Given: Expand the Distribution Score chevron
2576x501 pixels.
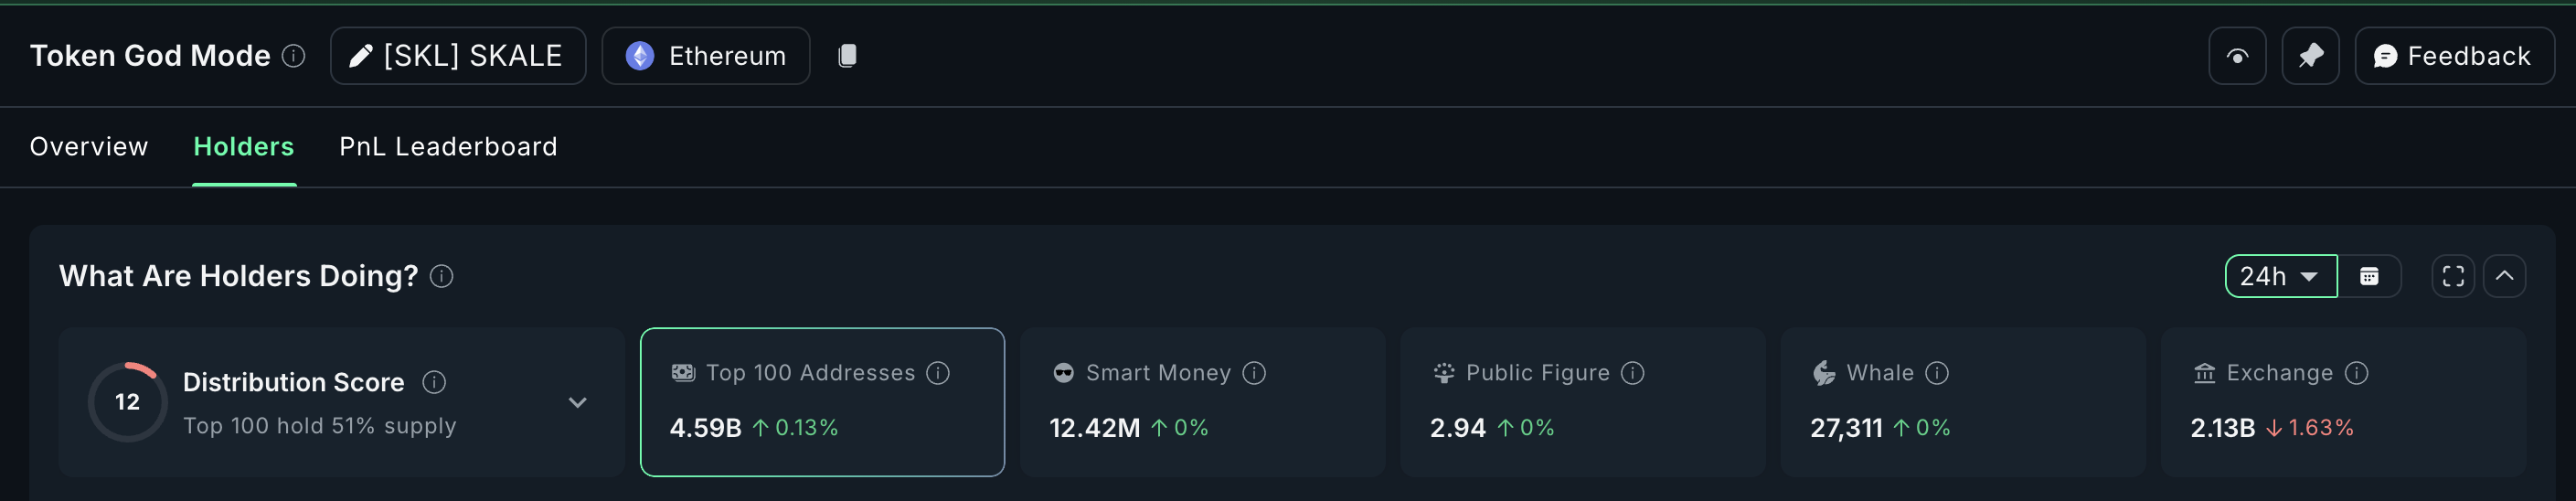Looking at the screenshot, I should pyautogui.click(x=577, y=402).
